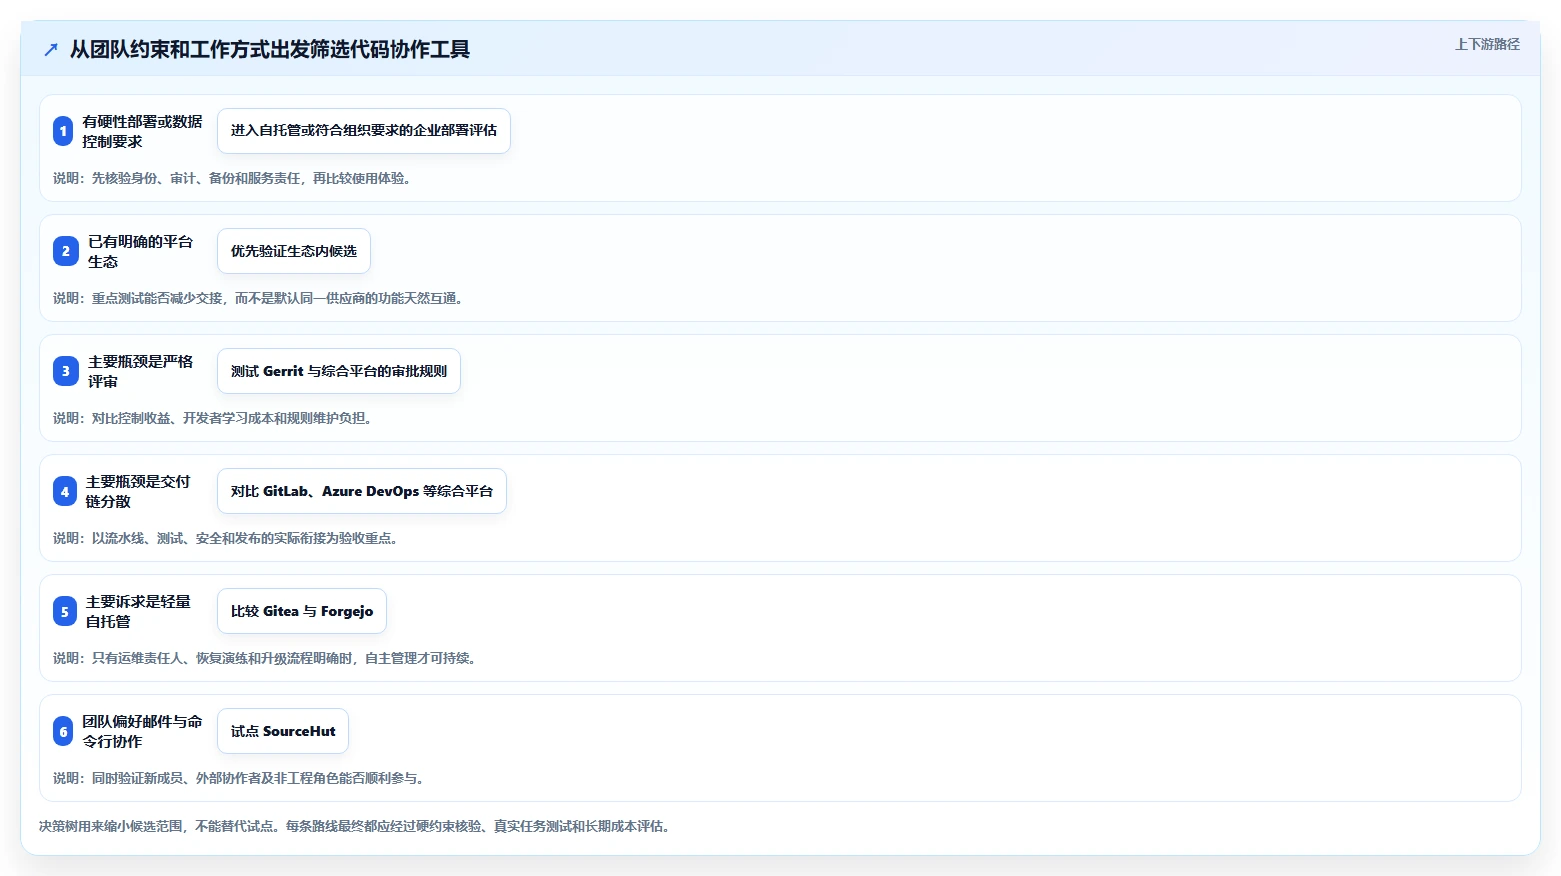Click the condition text 已有明确的平台生态
This screenshot has width=1561, height=876.
click(140, 251)
